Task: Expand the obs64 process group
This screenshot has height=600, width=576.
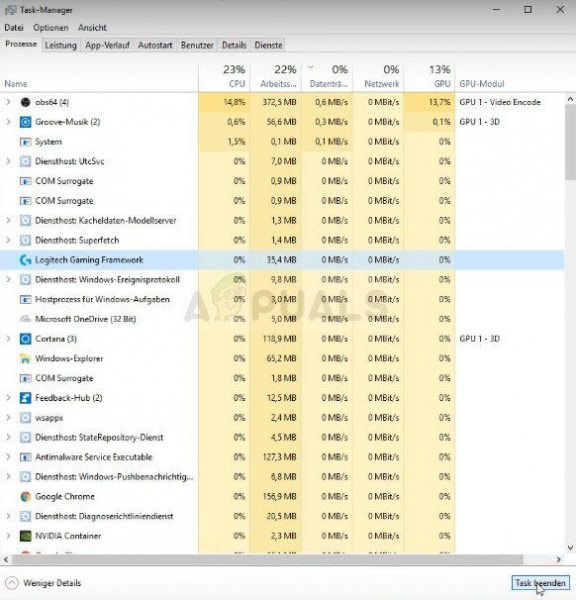Action: coord(8,102)
